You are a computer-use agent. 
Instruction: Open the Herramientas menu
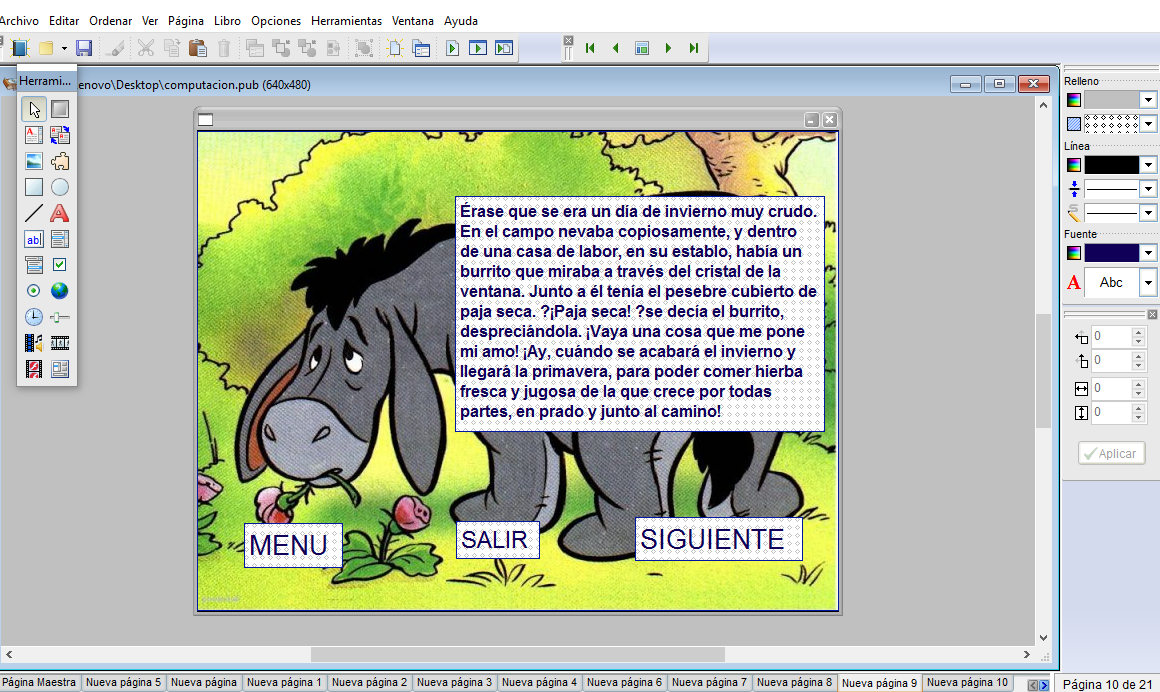pyautogui.click(x=346, y=21)
